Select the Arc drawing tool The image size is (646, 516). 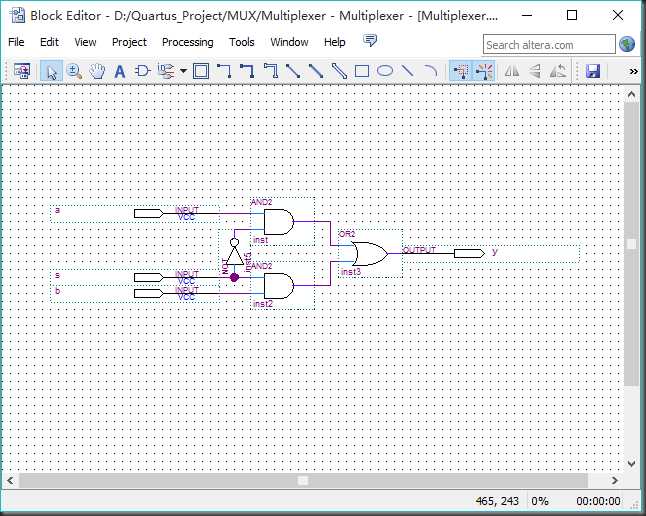pos(431,71)
